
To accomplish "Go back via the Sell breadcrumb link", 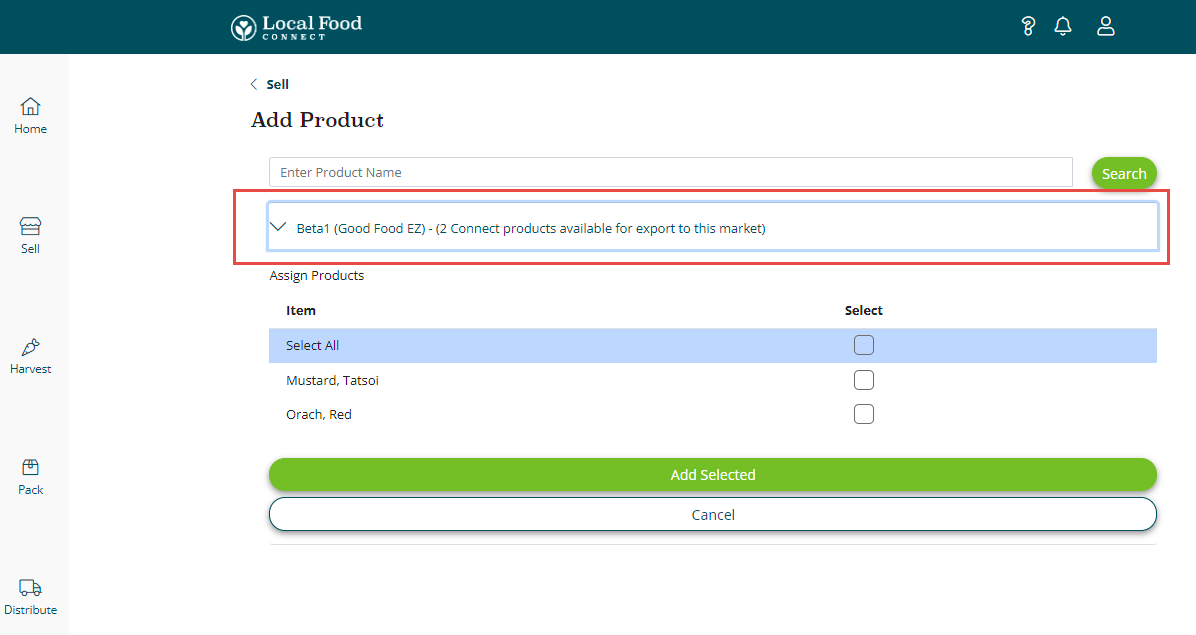I will (x=277, y=84).
